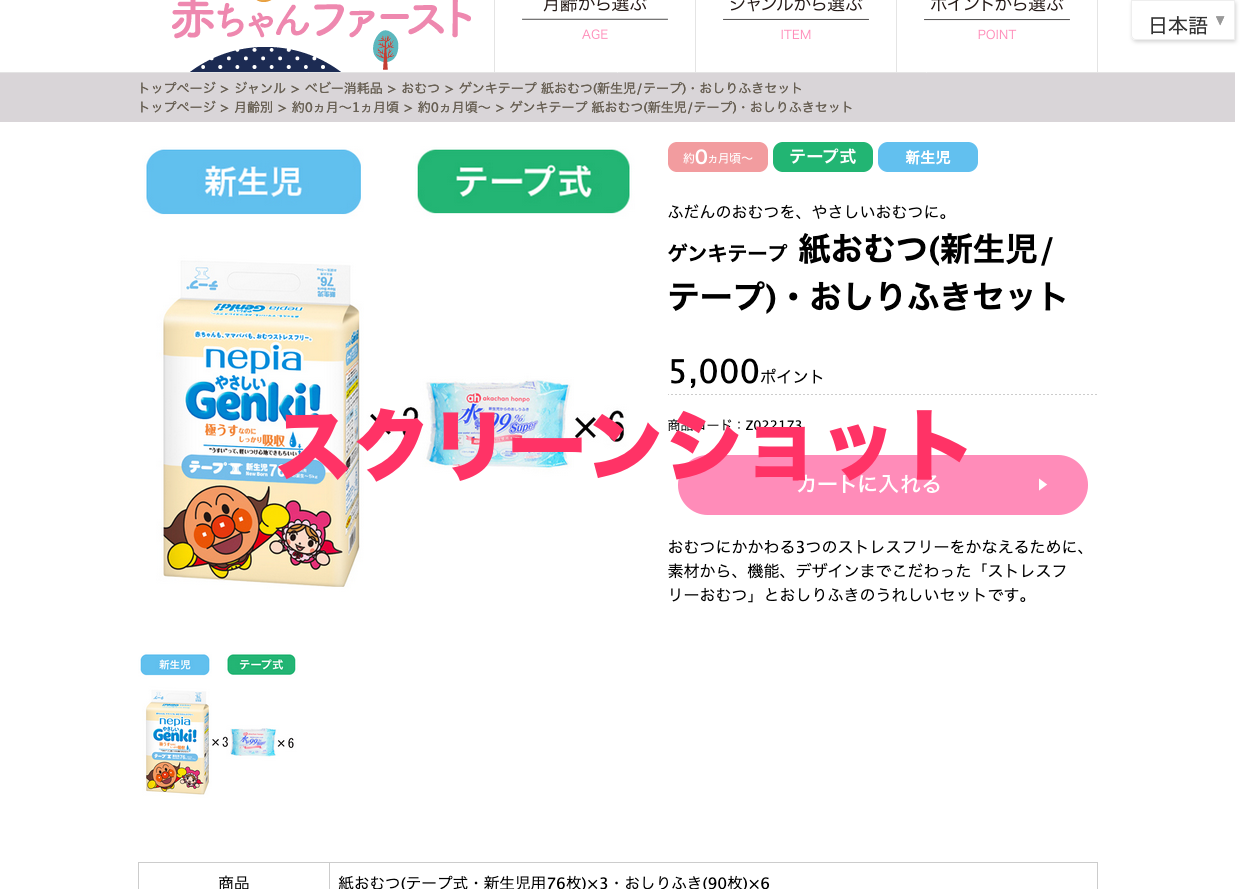Open the ジャンルから選ぶ ITEM menu

pos(796,20)
